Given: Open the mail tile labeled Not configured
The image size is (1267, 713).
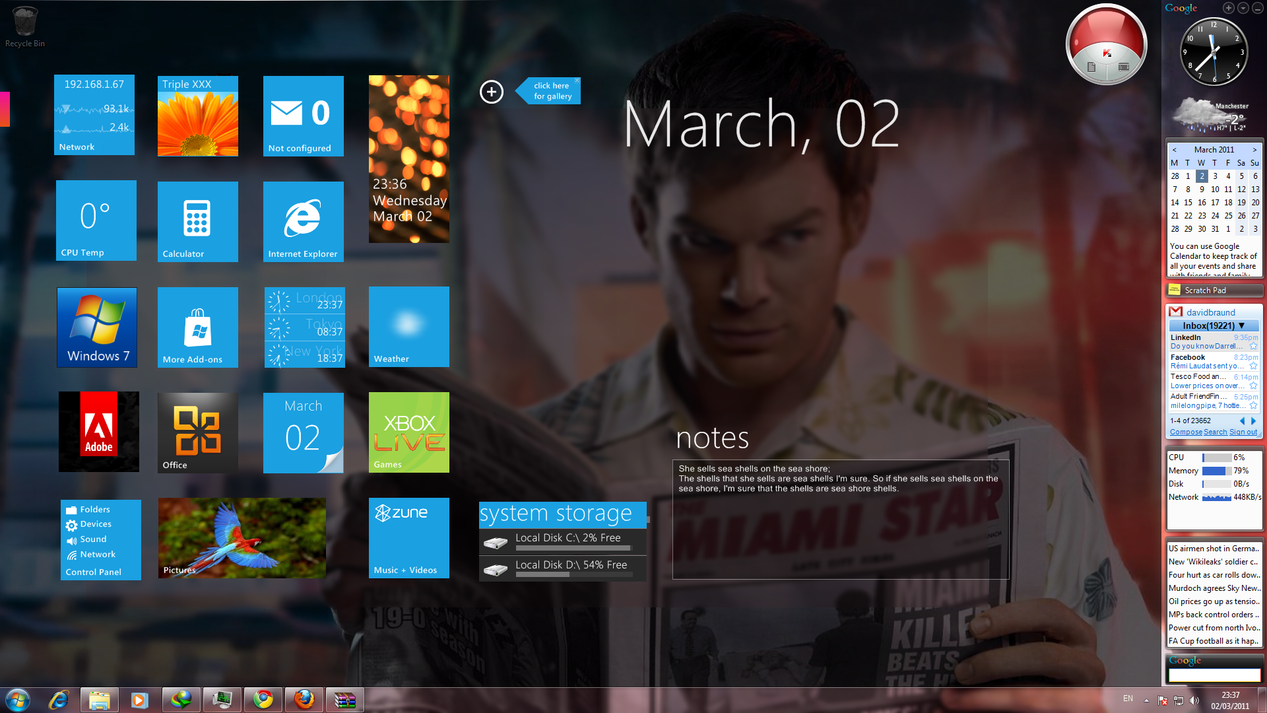Looking at the screenshot, I should pos(303,115).
